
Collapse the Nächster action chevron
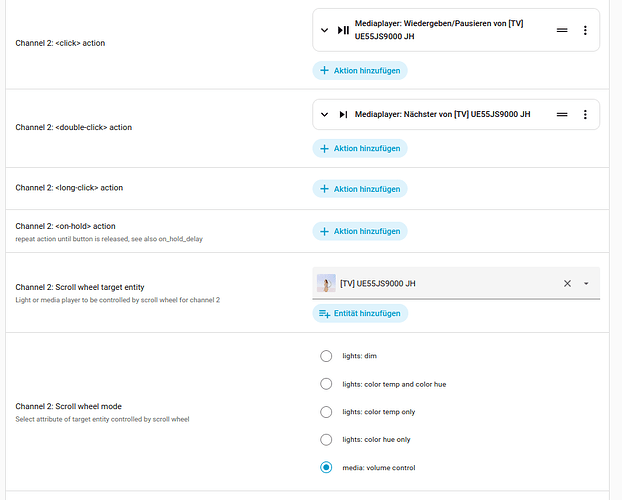pos(324,114)
